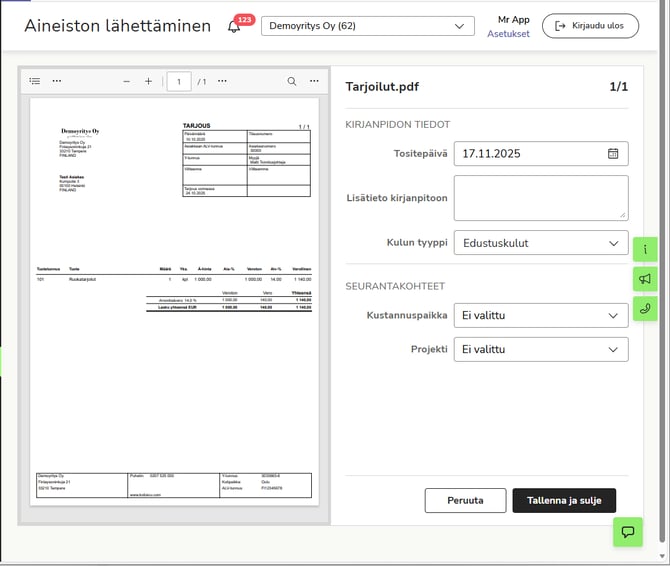This screenshot has height=566, width=670.
Task: Toggle the PDF sidebar list icon
Action: 35,81
